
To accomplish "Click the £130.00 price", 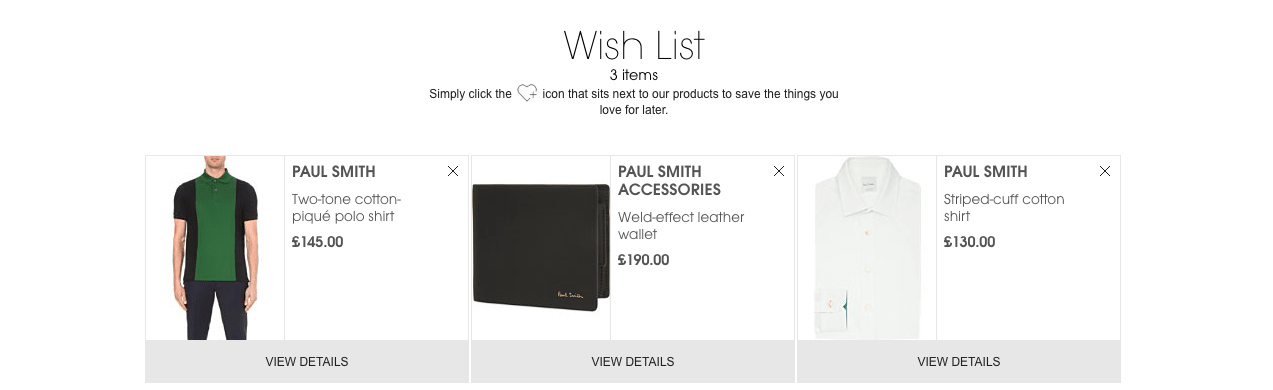I will (969, 242).
